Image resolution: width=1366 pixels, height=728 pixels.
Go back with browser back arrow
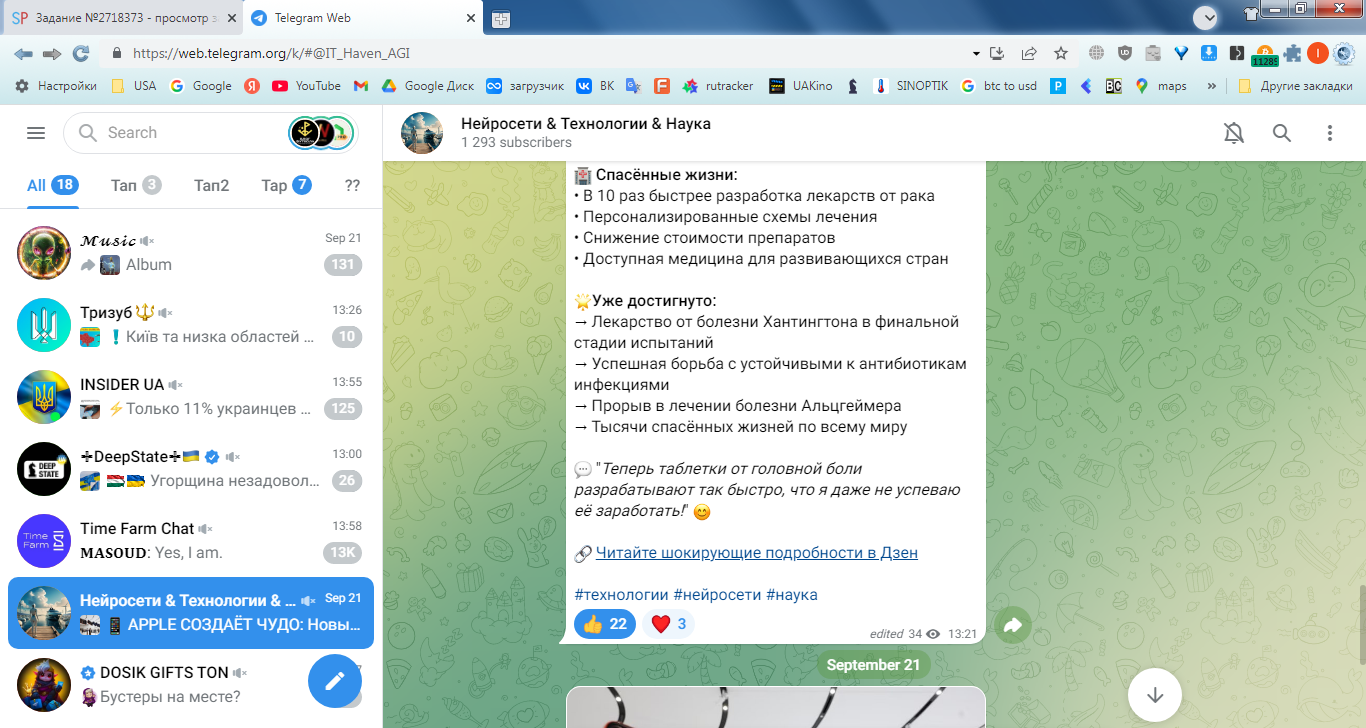(x=23, y=53)
